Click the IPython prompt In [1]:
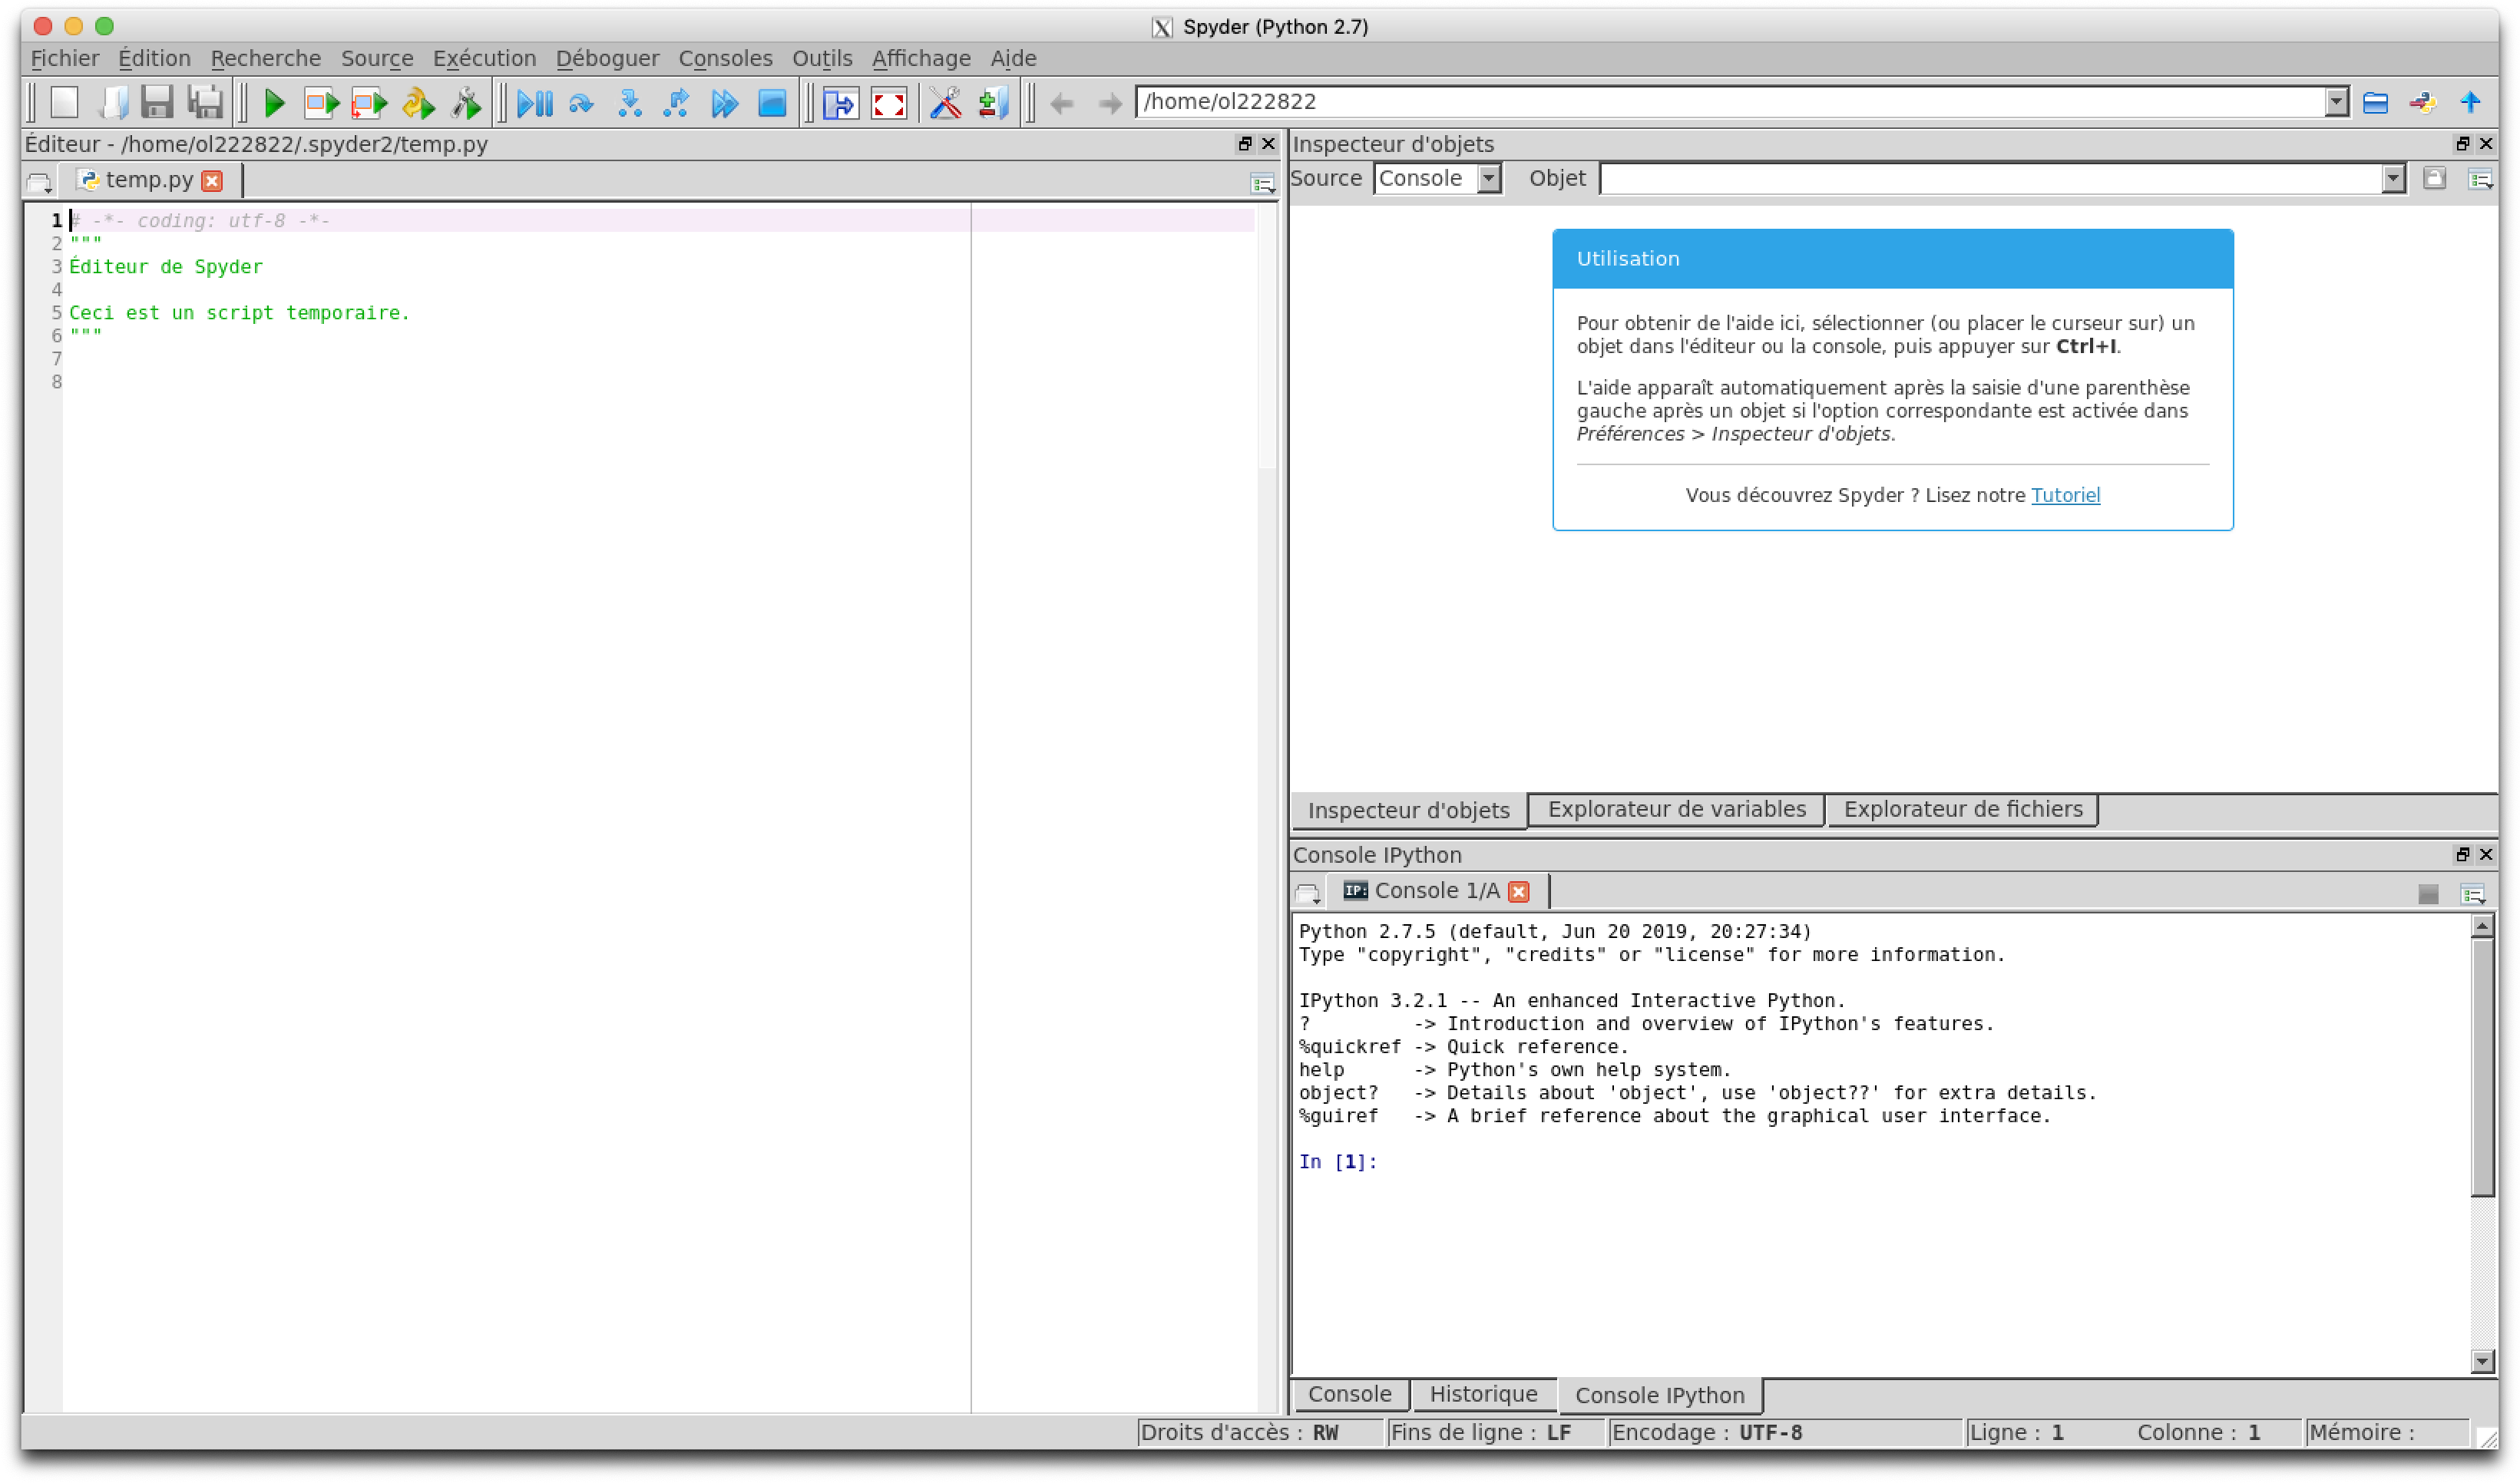2520x1483 pixels. pos(1337,1162)
